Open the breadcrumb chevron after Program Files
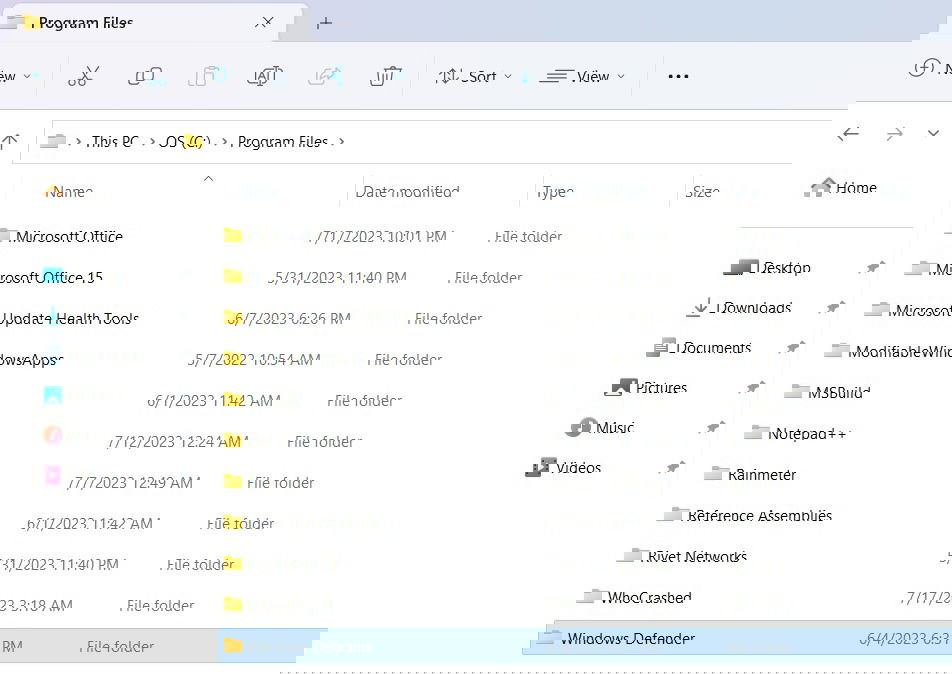 pyautogui.click(x=340, y=141)
